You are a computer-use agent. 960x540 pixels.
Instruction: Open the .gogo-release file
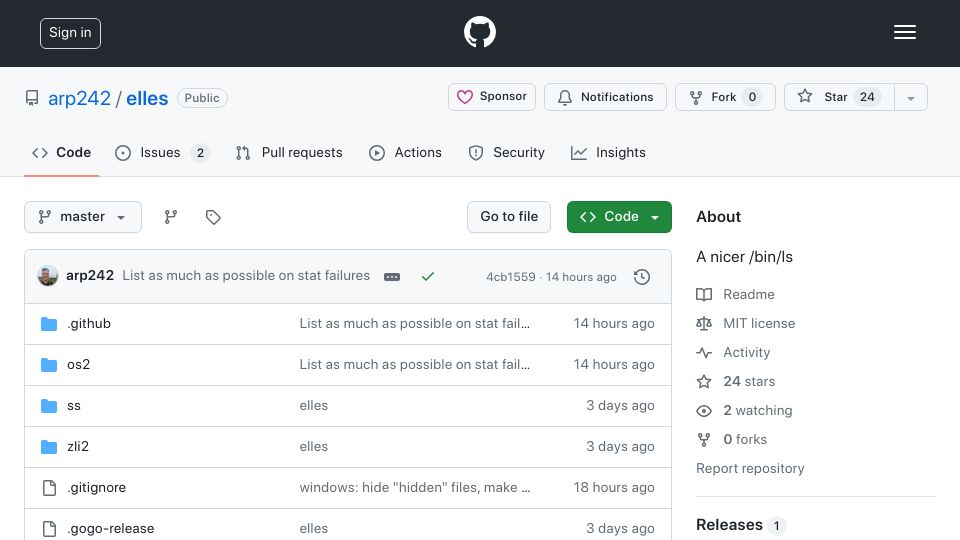[x=111, y=528]
